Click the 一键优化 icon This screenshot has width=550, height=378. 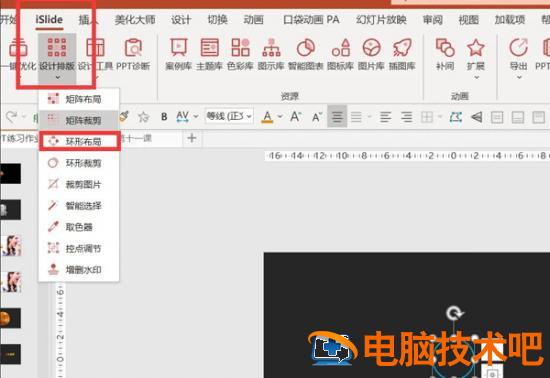coord(18,48)
